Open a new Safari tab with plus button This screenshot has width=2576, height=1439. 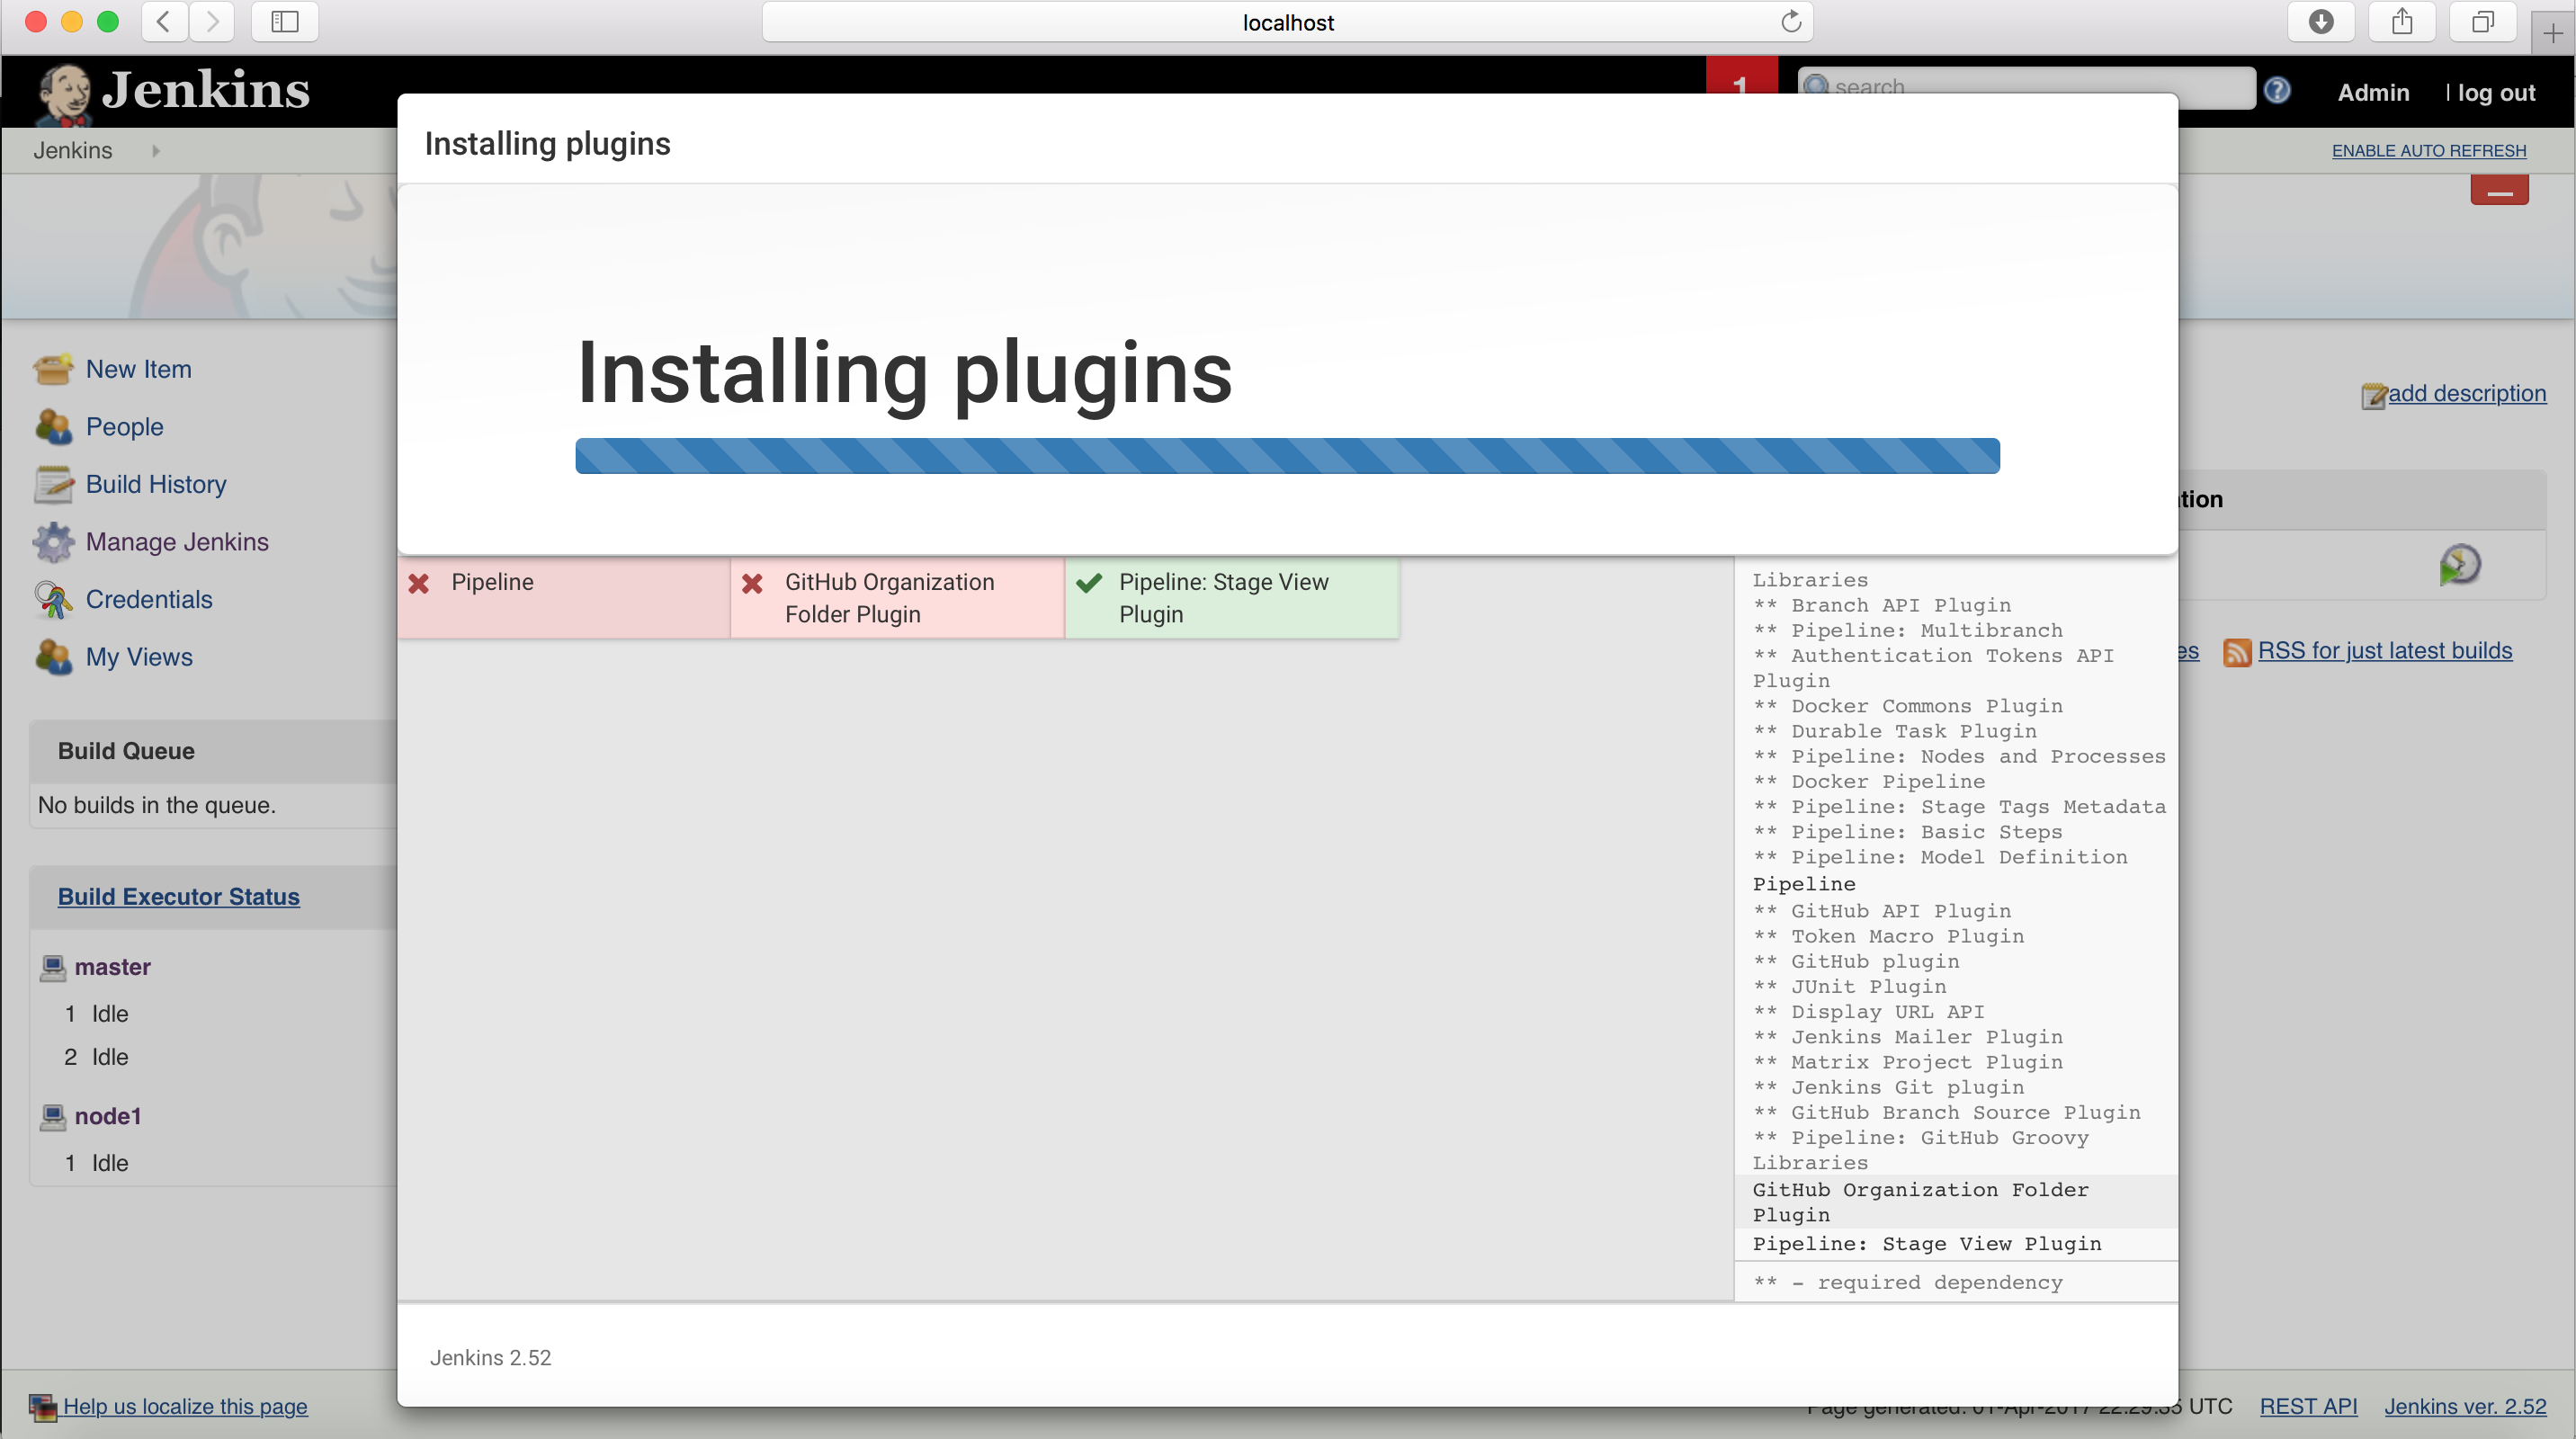coord(2553,33)
